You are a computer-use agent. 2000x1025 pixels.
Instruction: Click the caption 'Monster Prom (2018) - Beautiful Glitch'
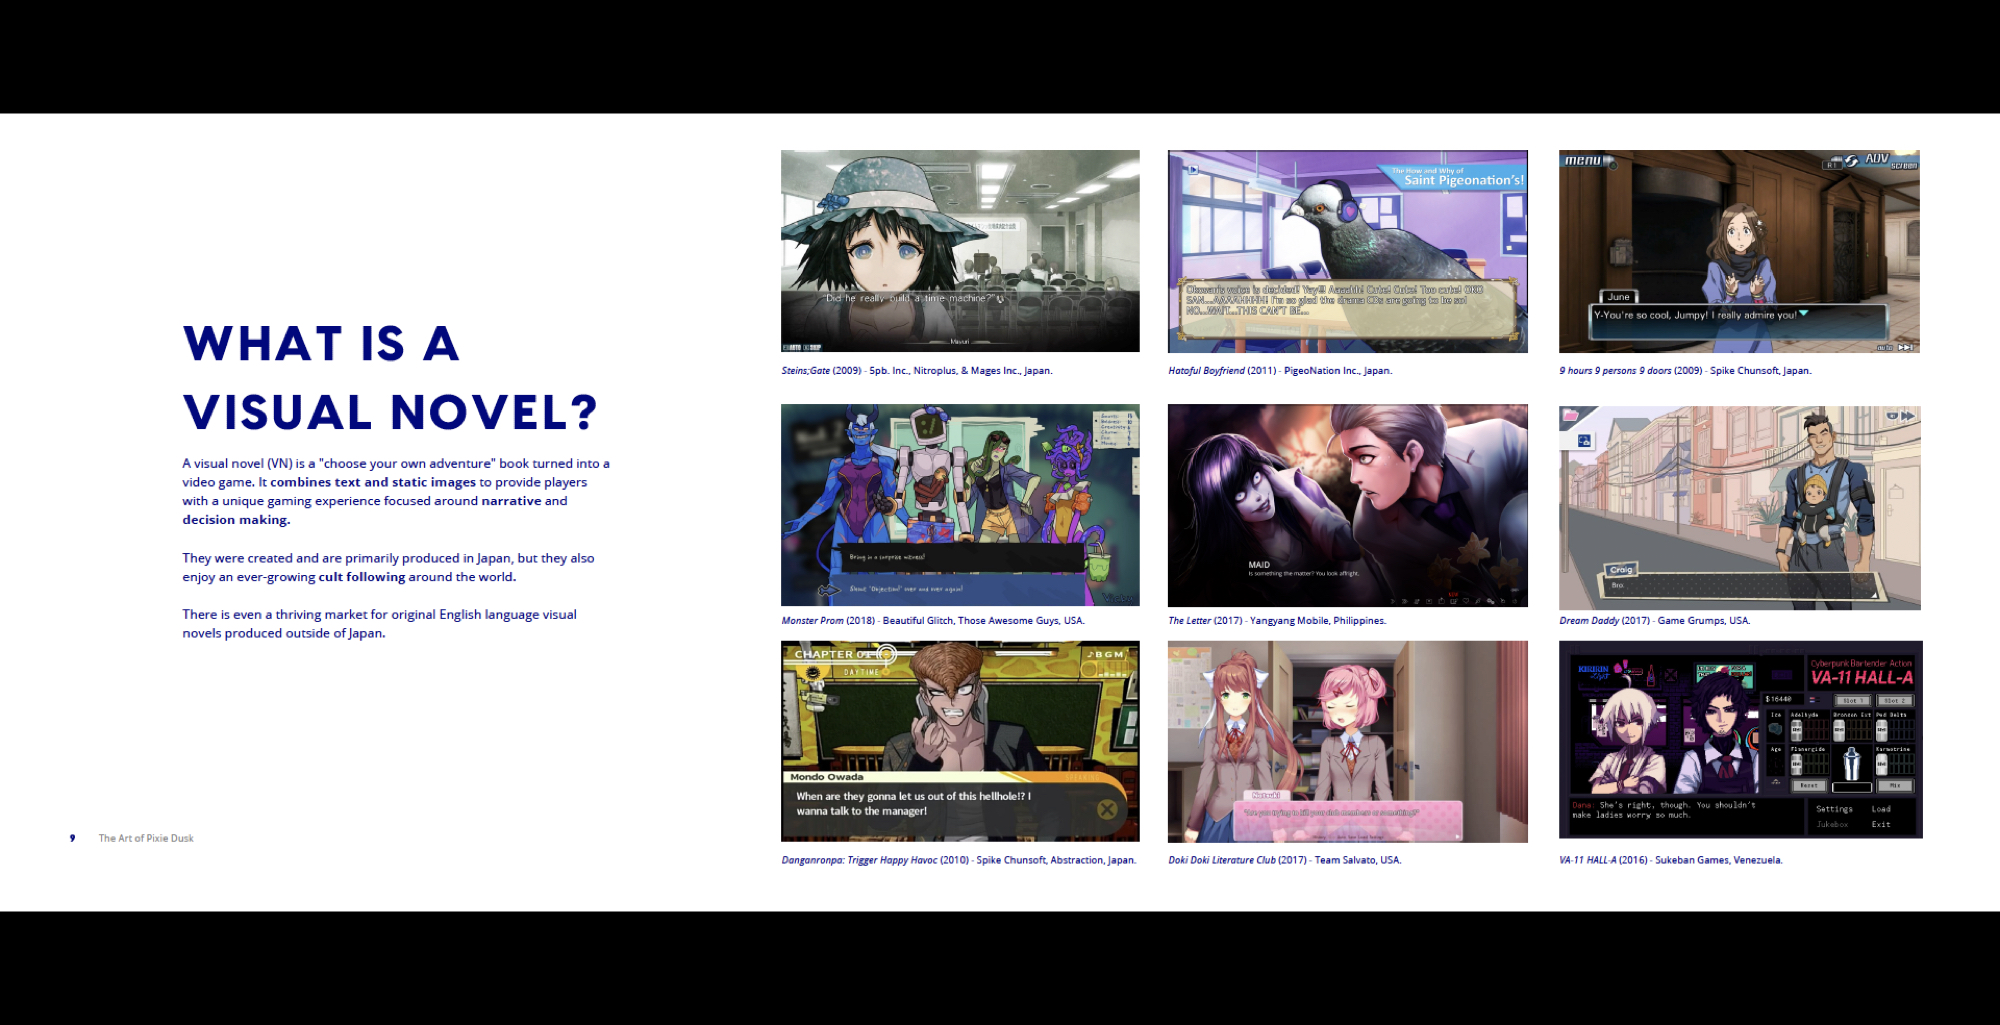pyautogui.click(x=933, y=620)
